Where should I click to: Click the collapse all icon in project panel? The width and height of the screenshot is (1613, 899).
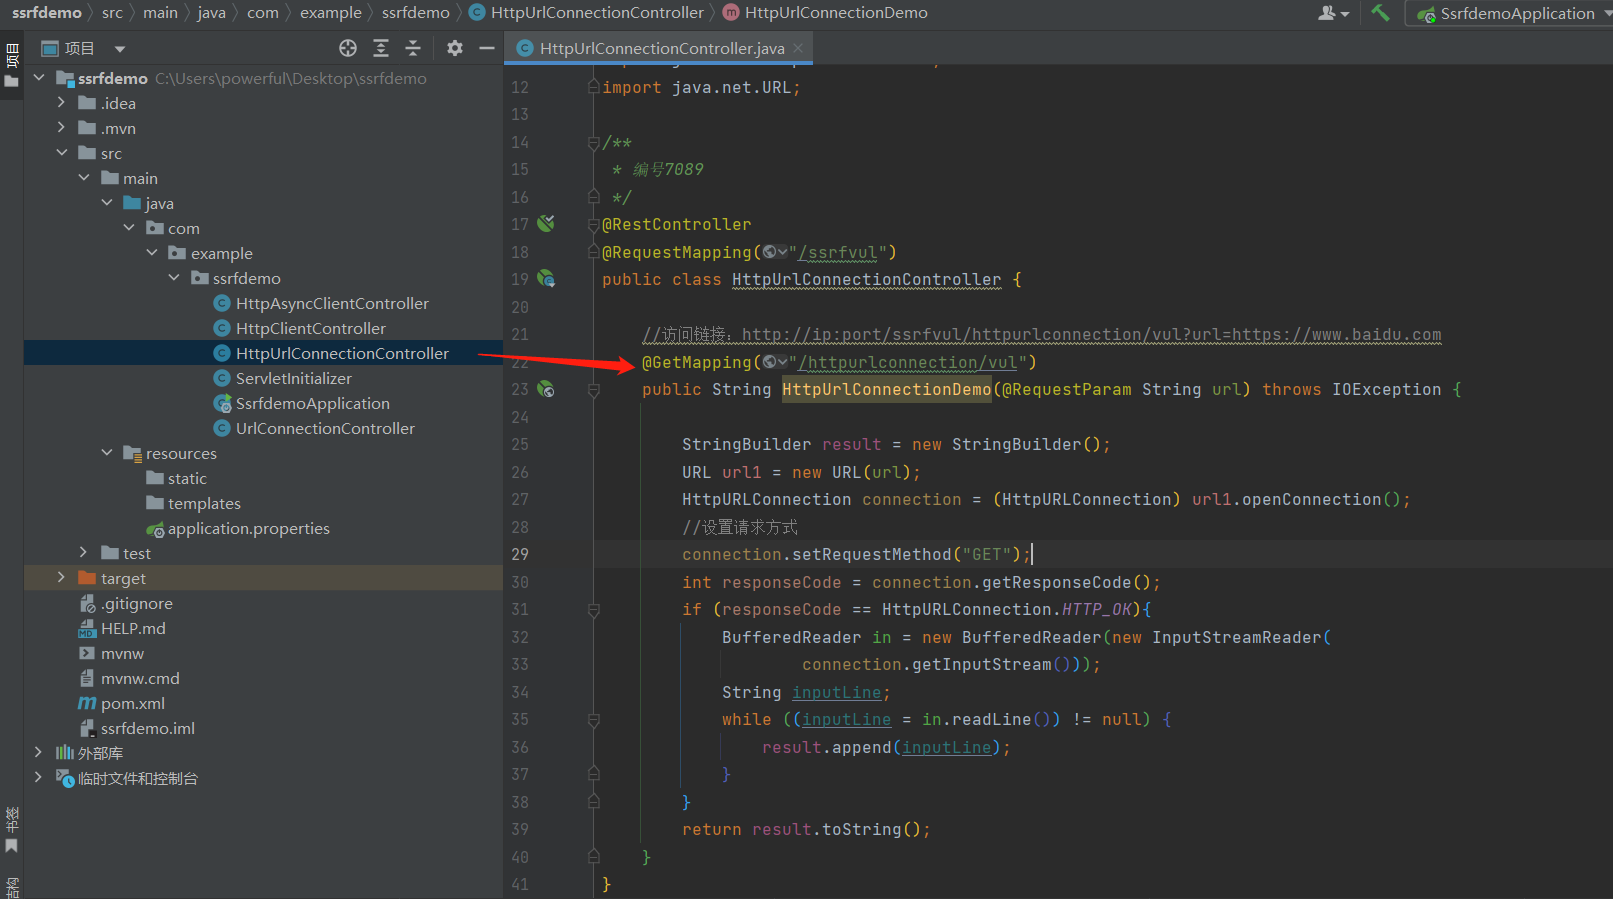tap(413, 48)
